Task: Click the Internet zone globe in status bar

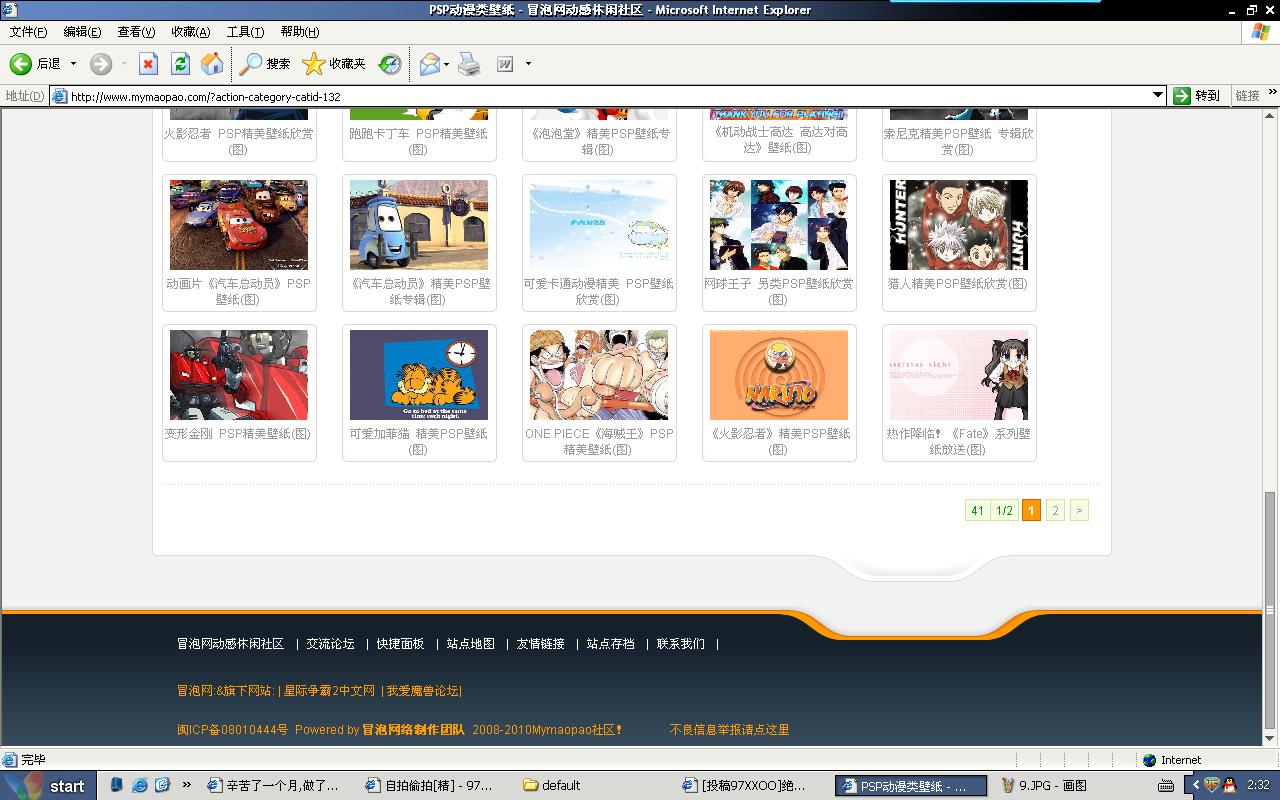Action: 1150,760
